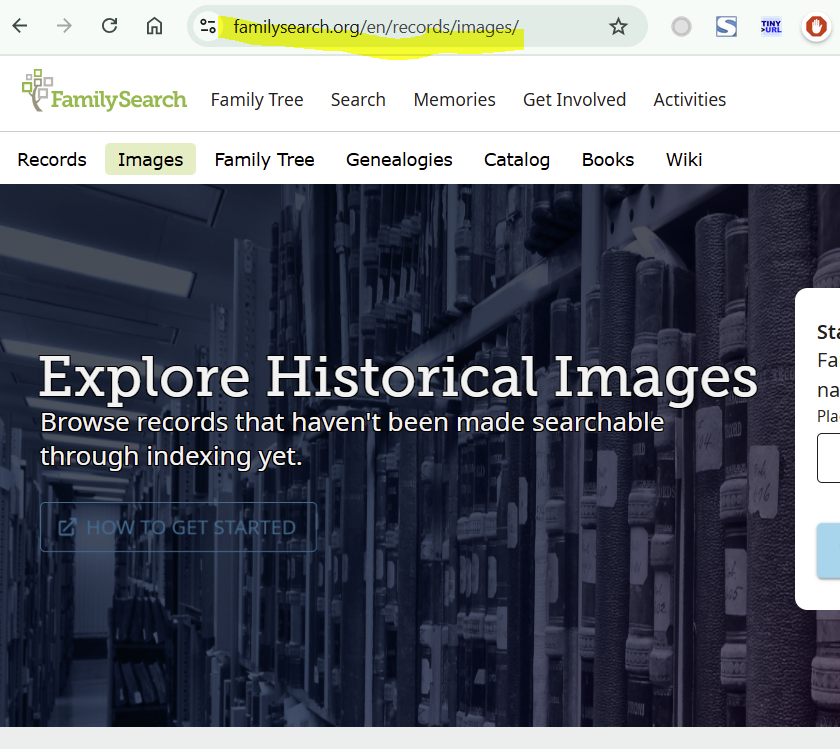Click the FamilySearch logo
Screen dimensions: 840x749
pos(104,91)
